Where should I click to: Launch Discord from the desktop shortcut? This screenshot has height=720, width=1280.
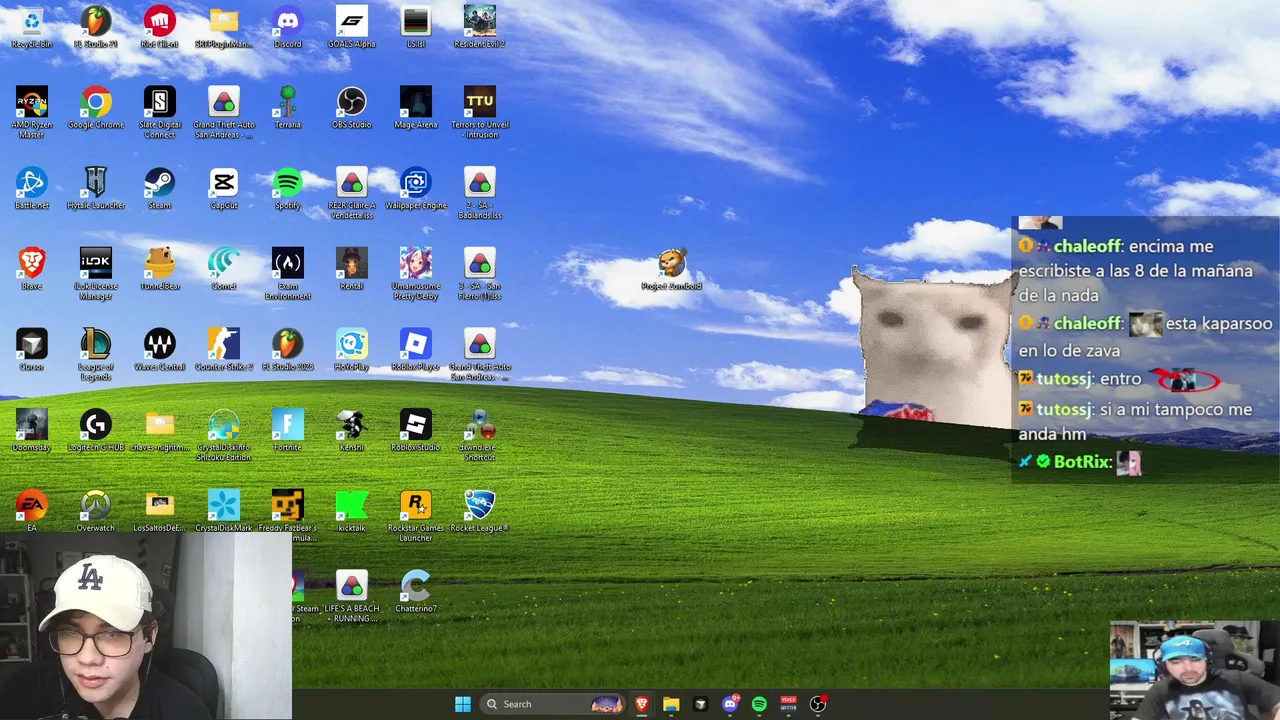click(288, 27)
